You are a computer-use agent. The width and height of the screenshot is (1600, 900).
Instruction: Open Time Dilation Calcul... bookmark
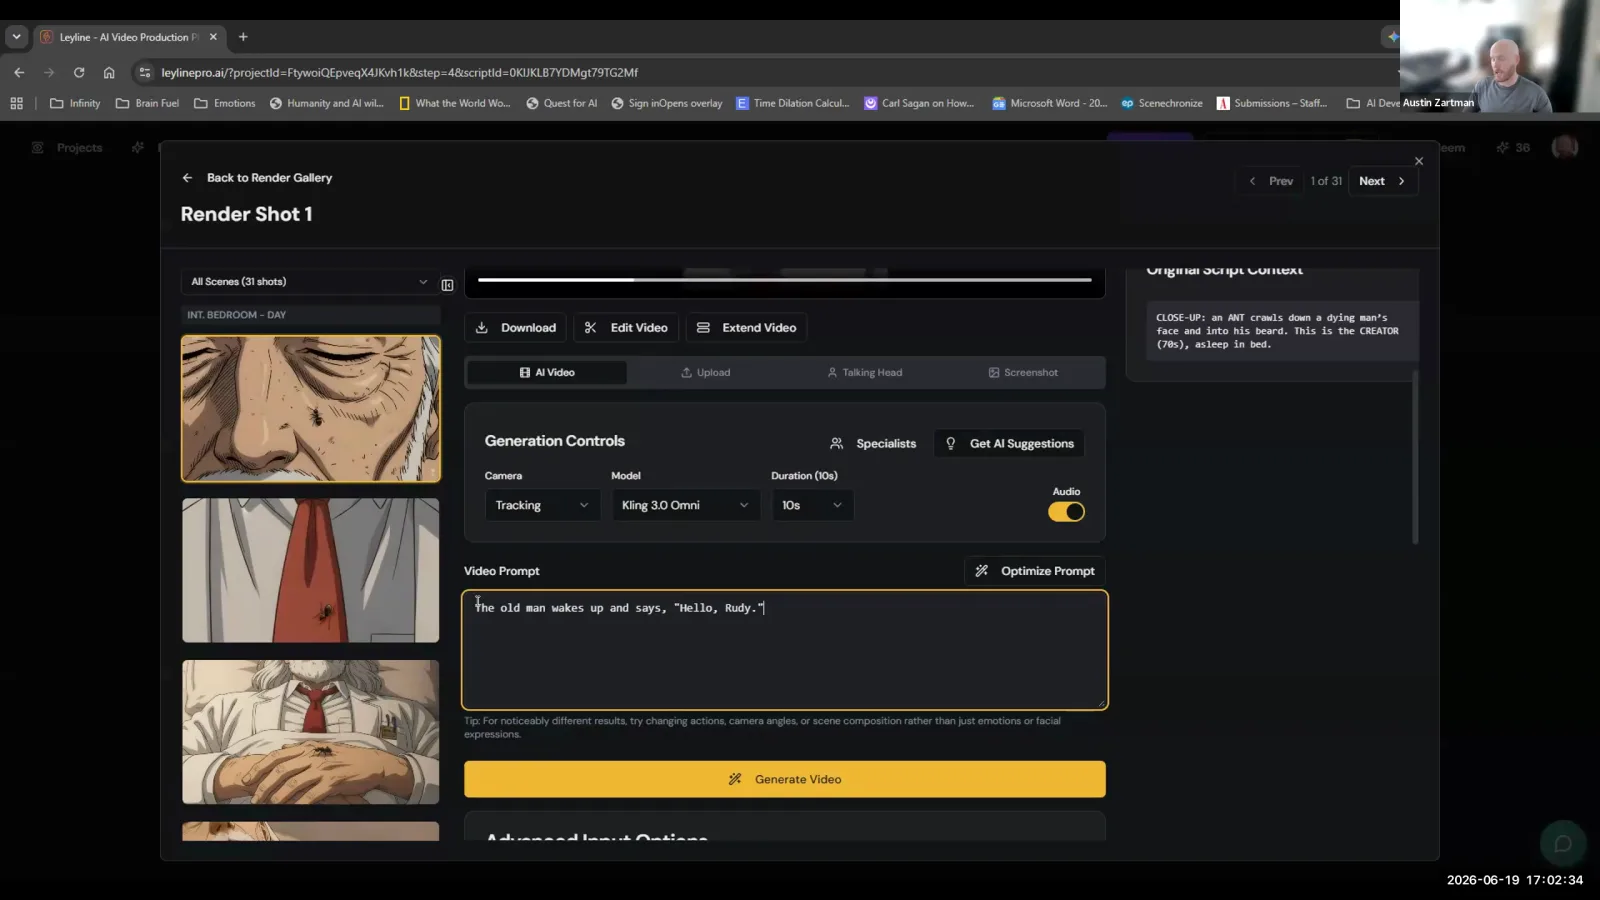[x=793, y=103]
